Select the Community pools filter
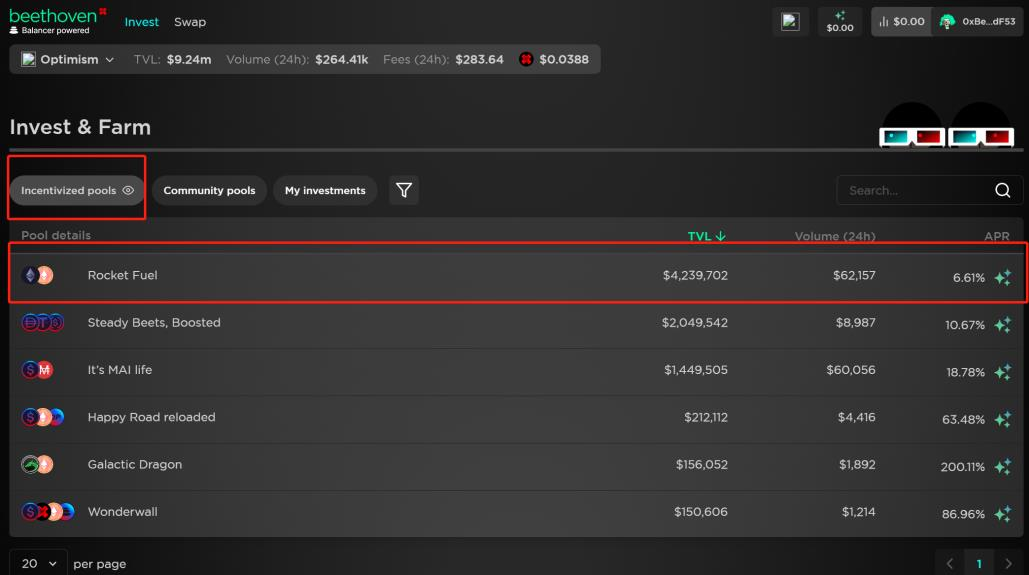This screenshot has width=1029, height=575. [209, 190]
